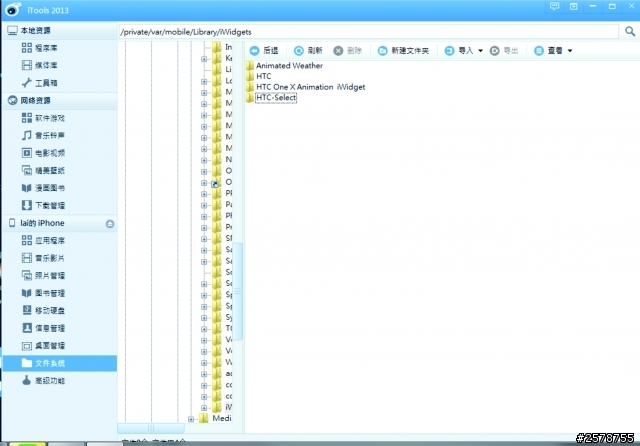Select the HTC folder
The width and height of the screenshot is (640, 446).
[x=259, y=76]
